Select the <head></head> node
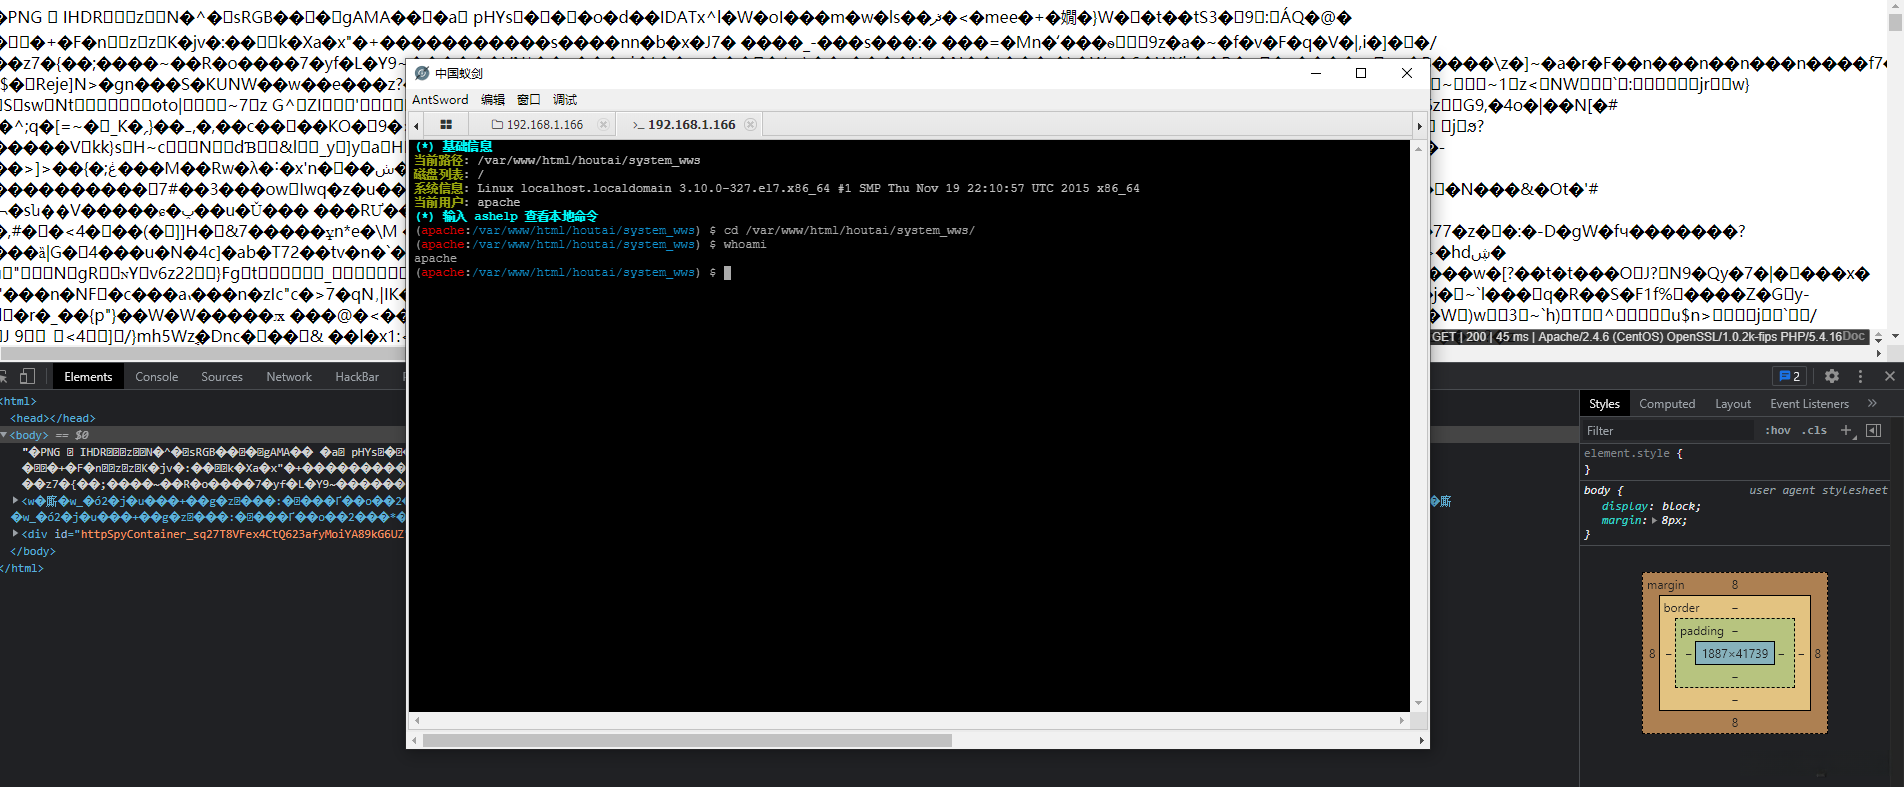The width and height of the screenshot is (1904, 787). [53, 418]
